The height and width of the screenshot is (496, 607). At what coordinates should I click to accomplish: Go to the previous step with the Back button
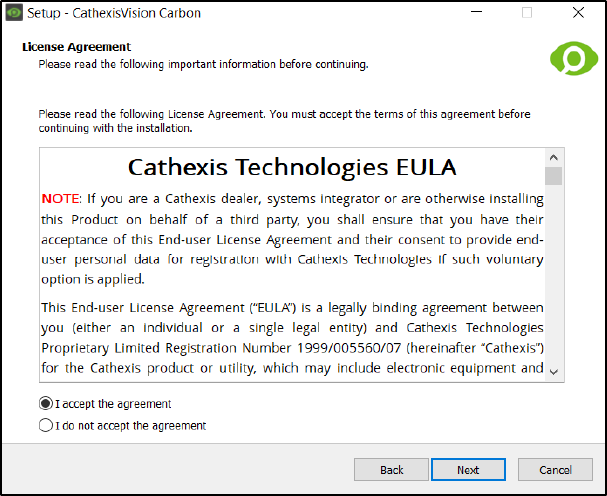(x=391, y=470)
